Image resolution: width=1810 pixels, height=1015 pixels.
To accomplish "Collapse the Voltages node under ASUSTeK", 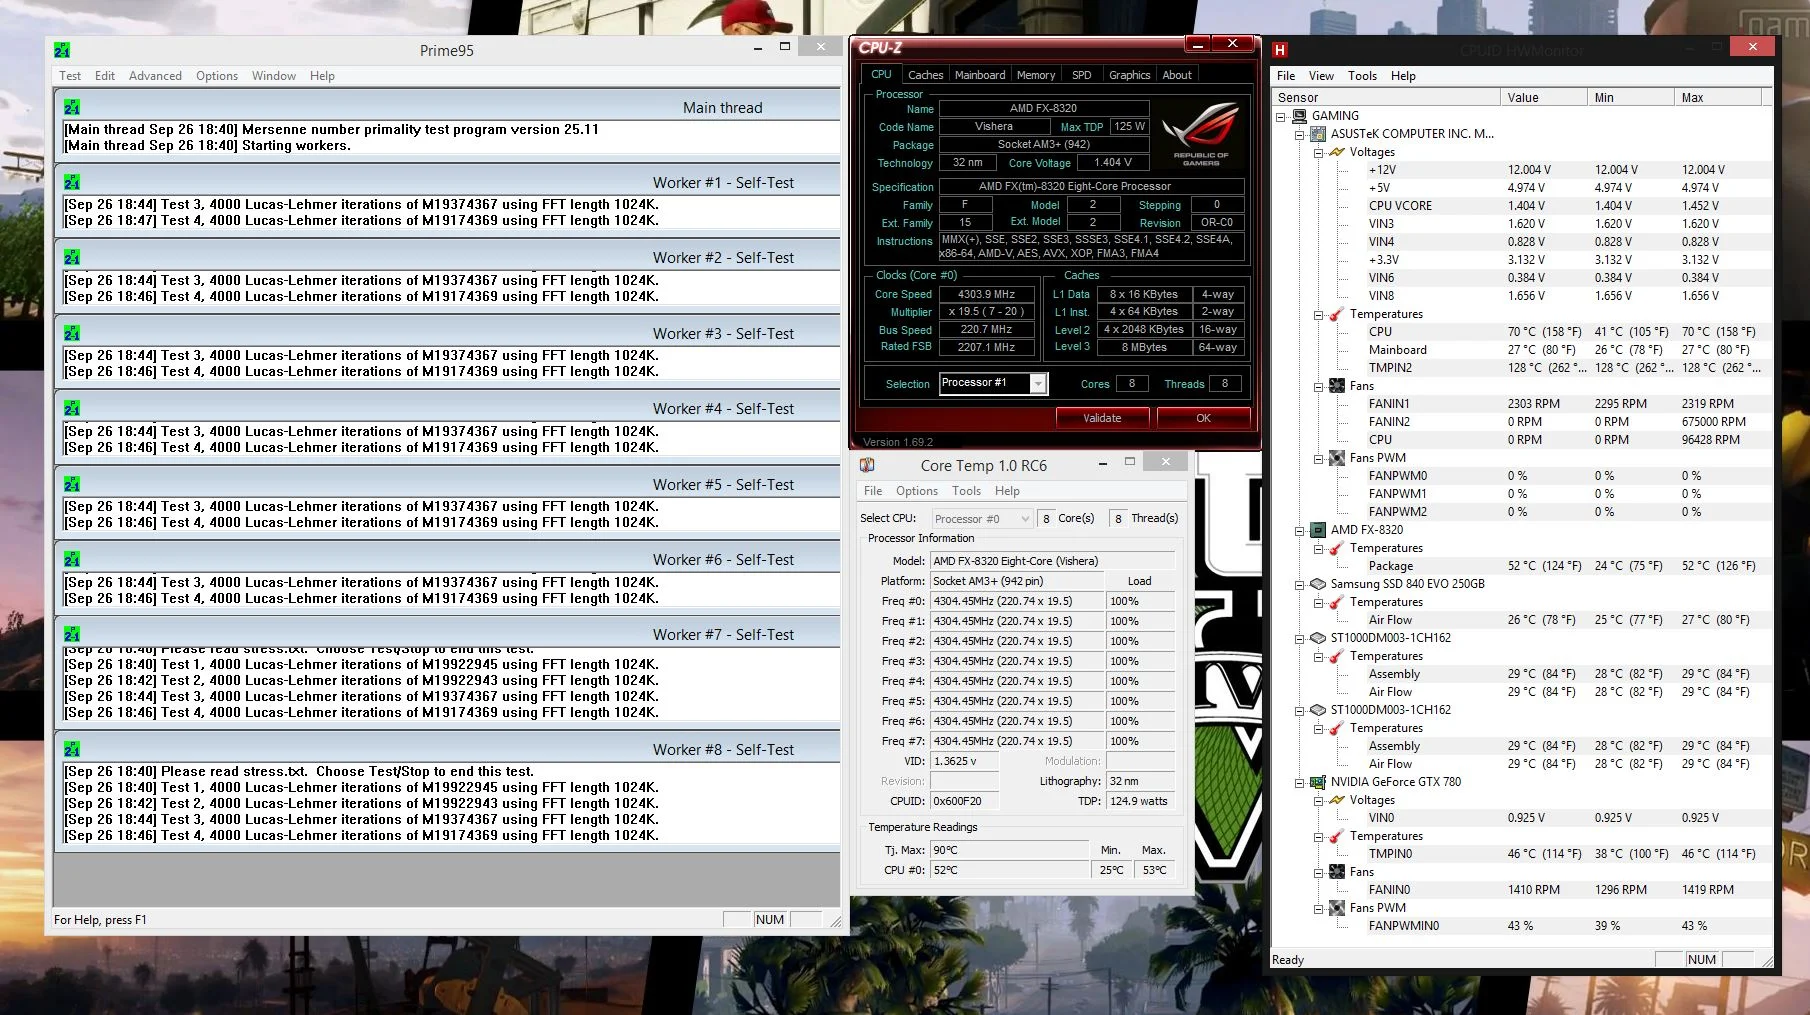I will click(1318, 152).
